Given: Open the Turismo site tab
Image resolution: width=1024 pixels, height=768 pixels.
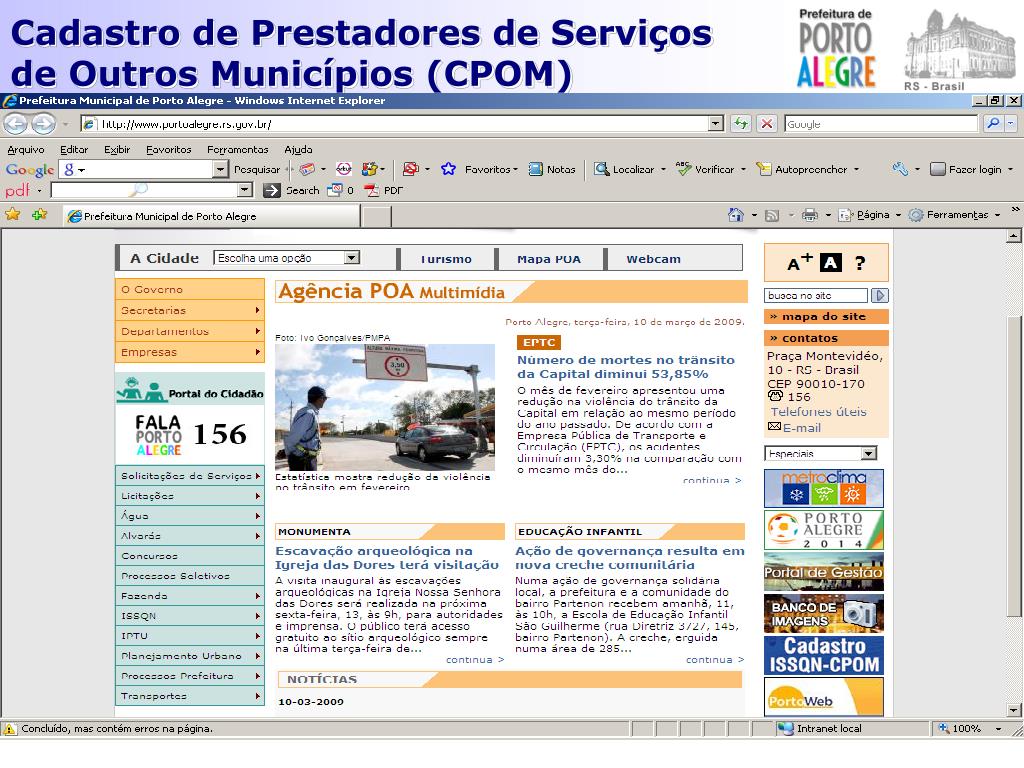Looking at the screenshot, I should click(446, 259).
